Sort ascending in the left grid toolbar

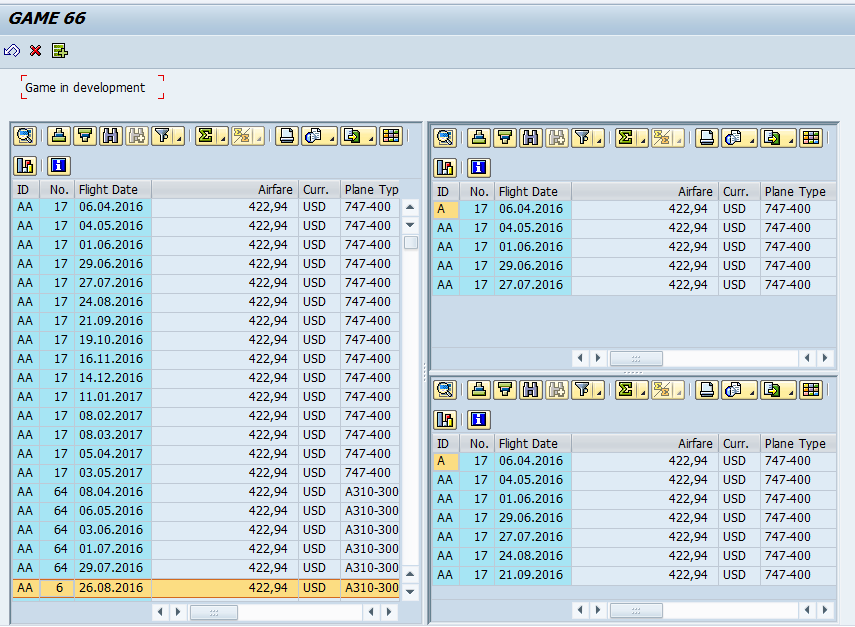59,136
